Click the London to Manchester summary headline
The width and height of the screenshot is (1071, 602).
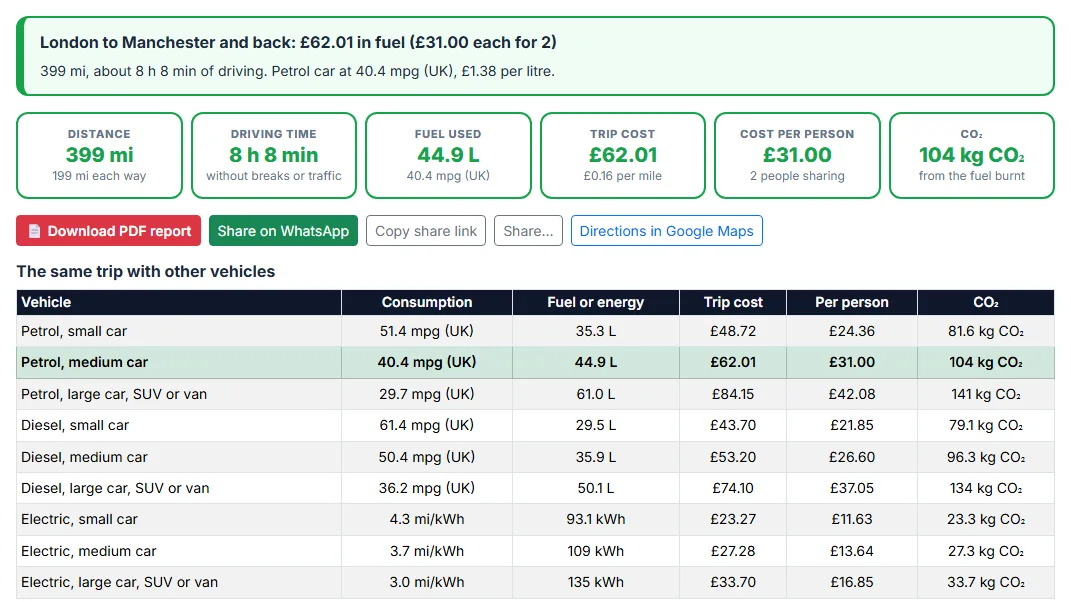pos(298,42)
